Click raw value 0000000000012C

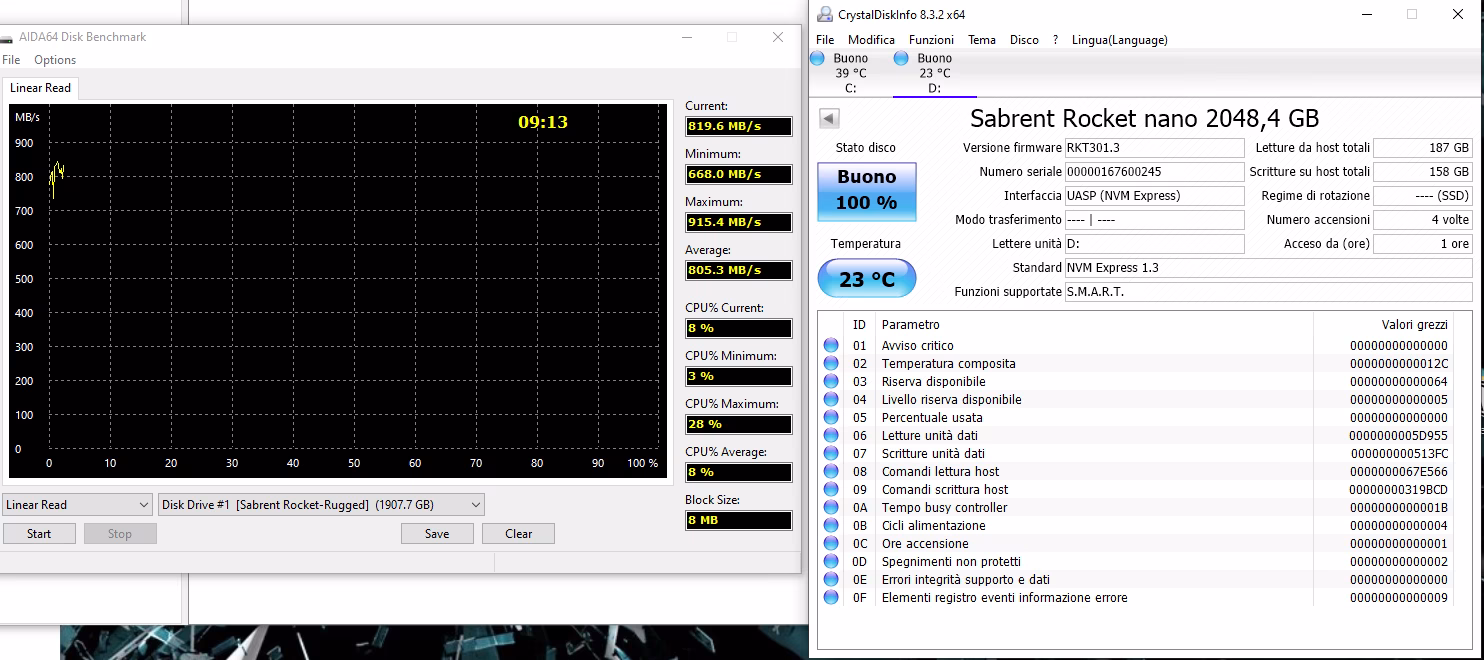(x=1398, y=363)
